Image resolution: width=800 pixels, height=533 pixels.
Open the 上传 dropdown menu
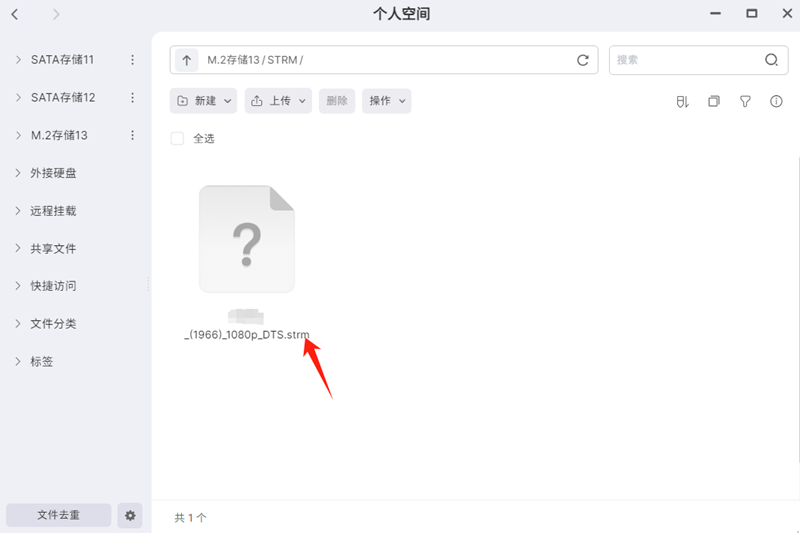click(x=278, y=101)
